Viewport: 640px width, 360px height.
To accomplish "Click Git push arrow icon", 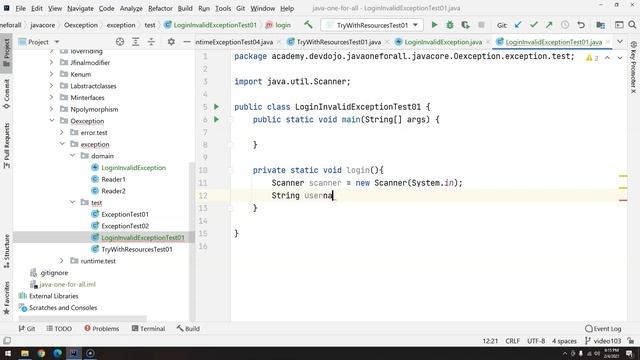I will tap(549, 25).
